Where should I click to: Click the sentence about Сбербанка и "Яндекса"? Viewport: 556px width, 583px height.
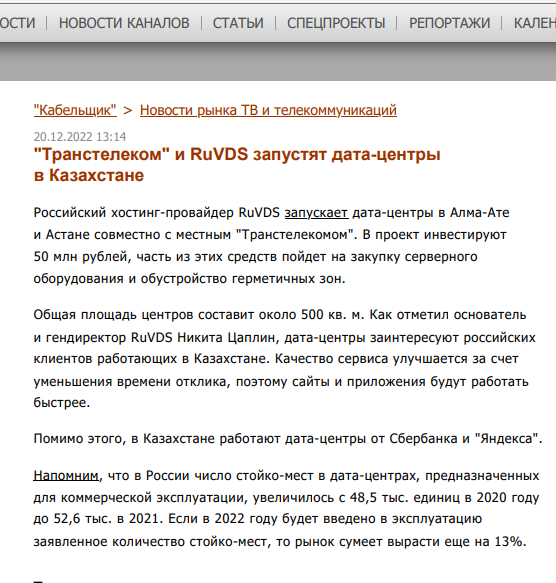point(288,439)
